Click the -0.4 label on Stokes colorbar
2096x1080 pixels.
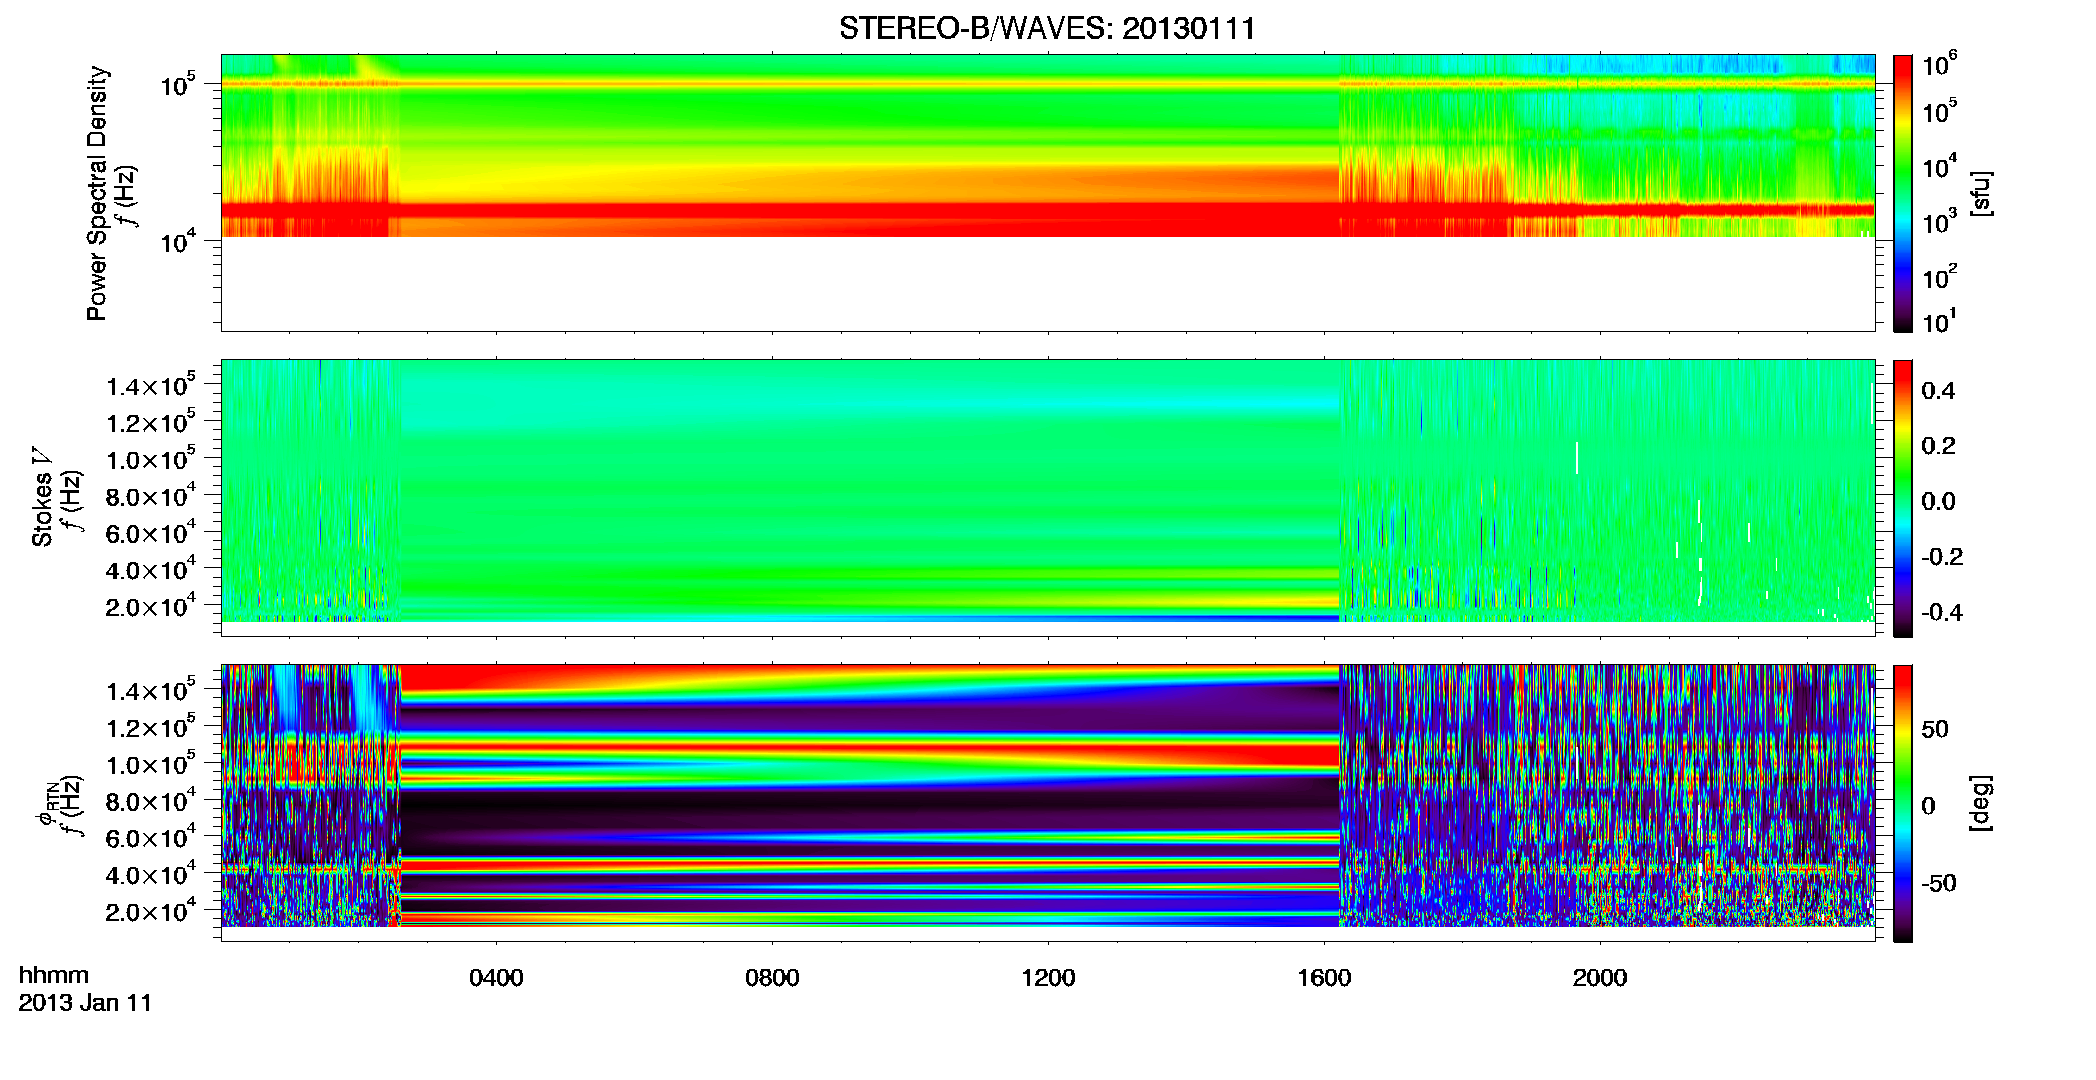click(1942, 612)
